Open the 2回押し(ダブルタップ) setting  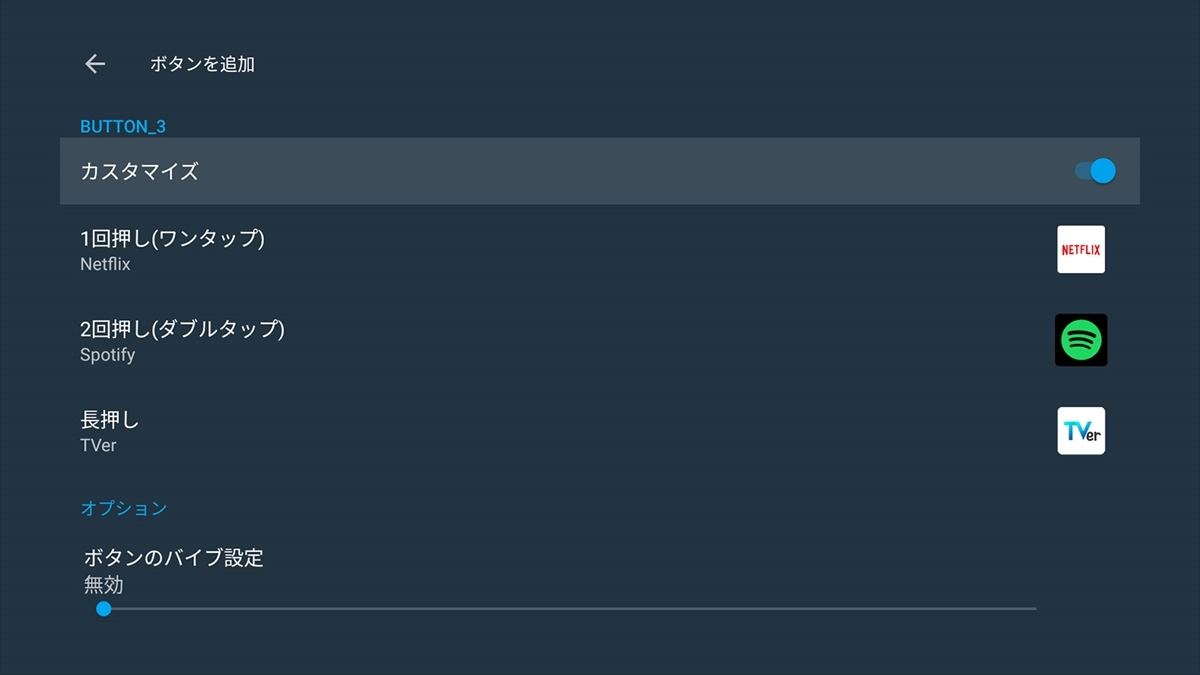pyautogui.click(x=600, y=340)
